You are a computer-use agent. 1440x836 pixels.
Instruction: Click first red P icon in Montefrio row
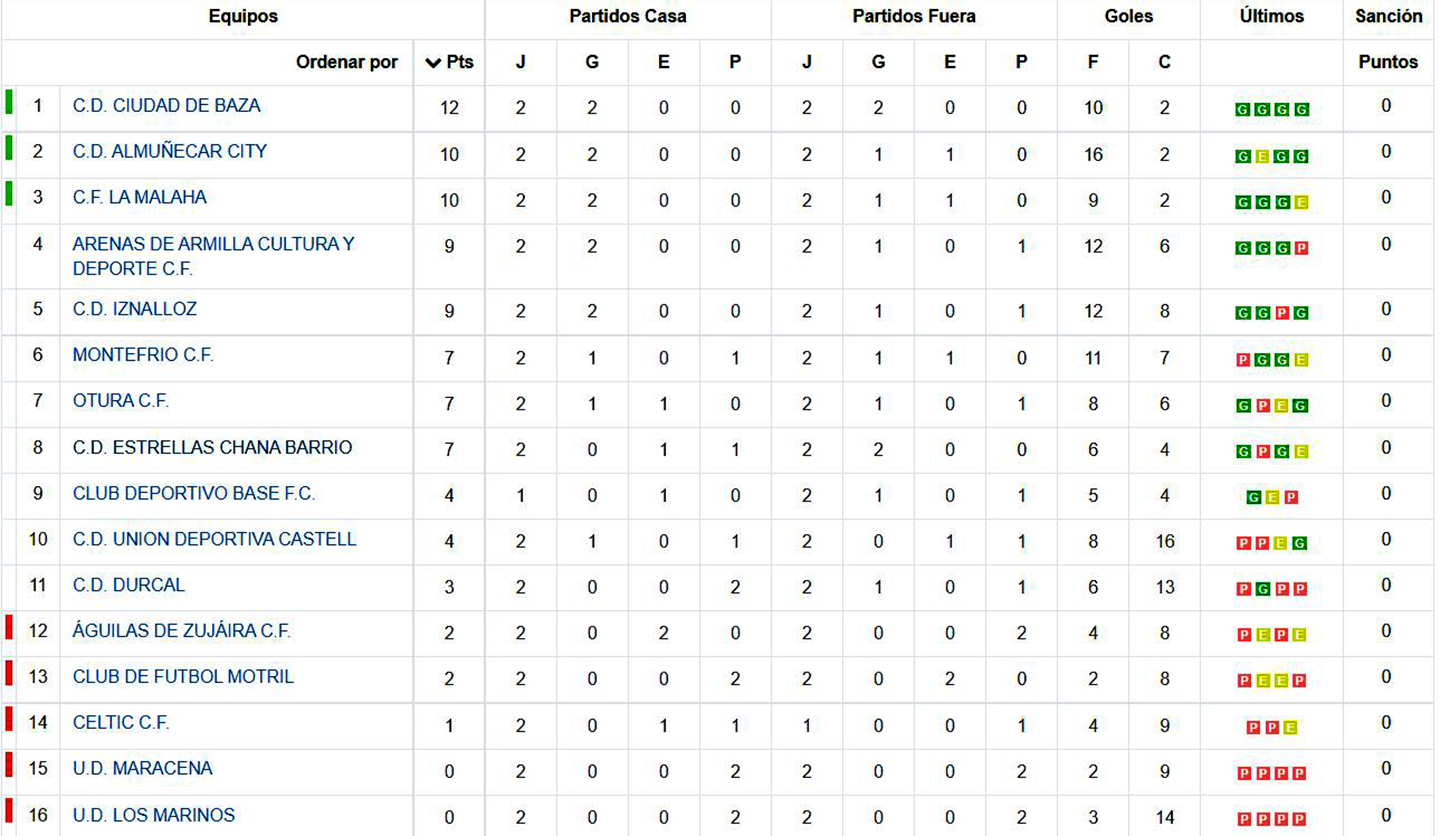tap(1243, 360)
